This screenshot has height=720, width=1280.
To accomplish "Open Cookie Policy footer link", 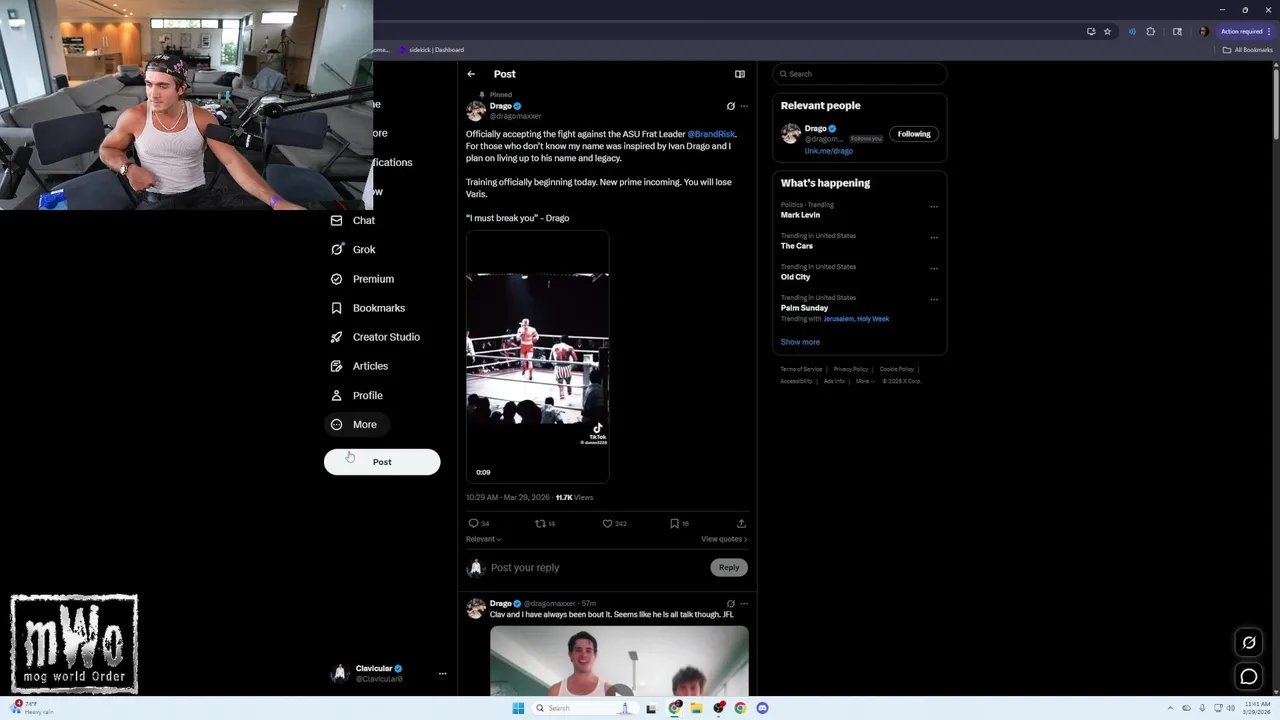I will pos(897,369).
